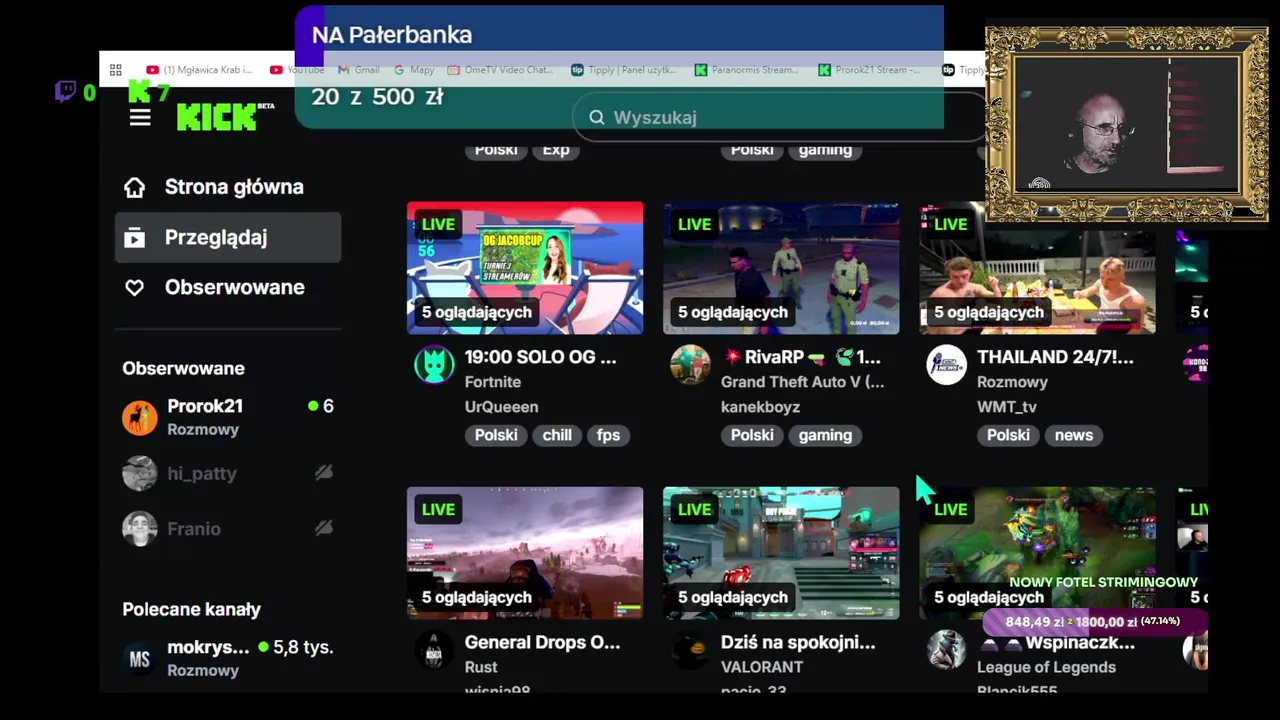The image size is (1280, 720).
Task: Click Polski tag under kanekboyz stream
Action: tap(752, 435)
